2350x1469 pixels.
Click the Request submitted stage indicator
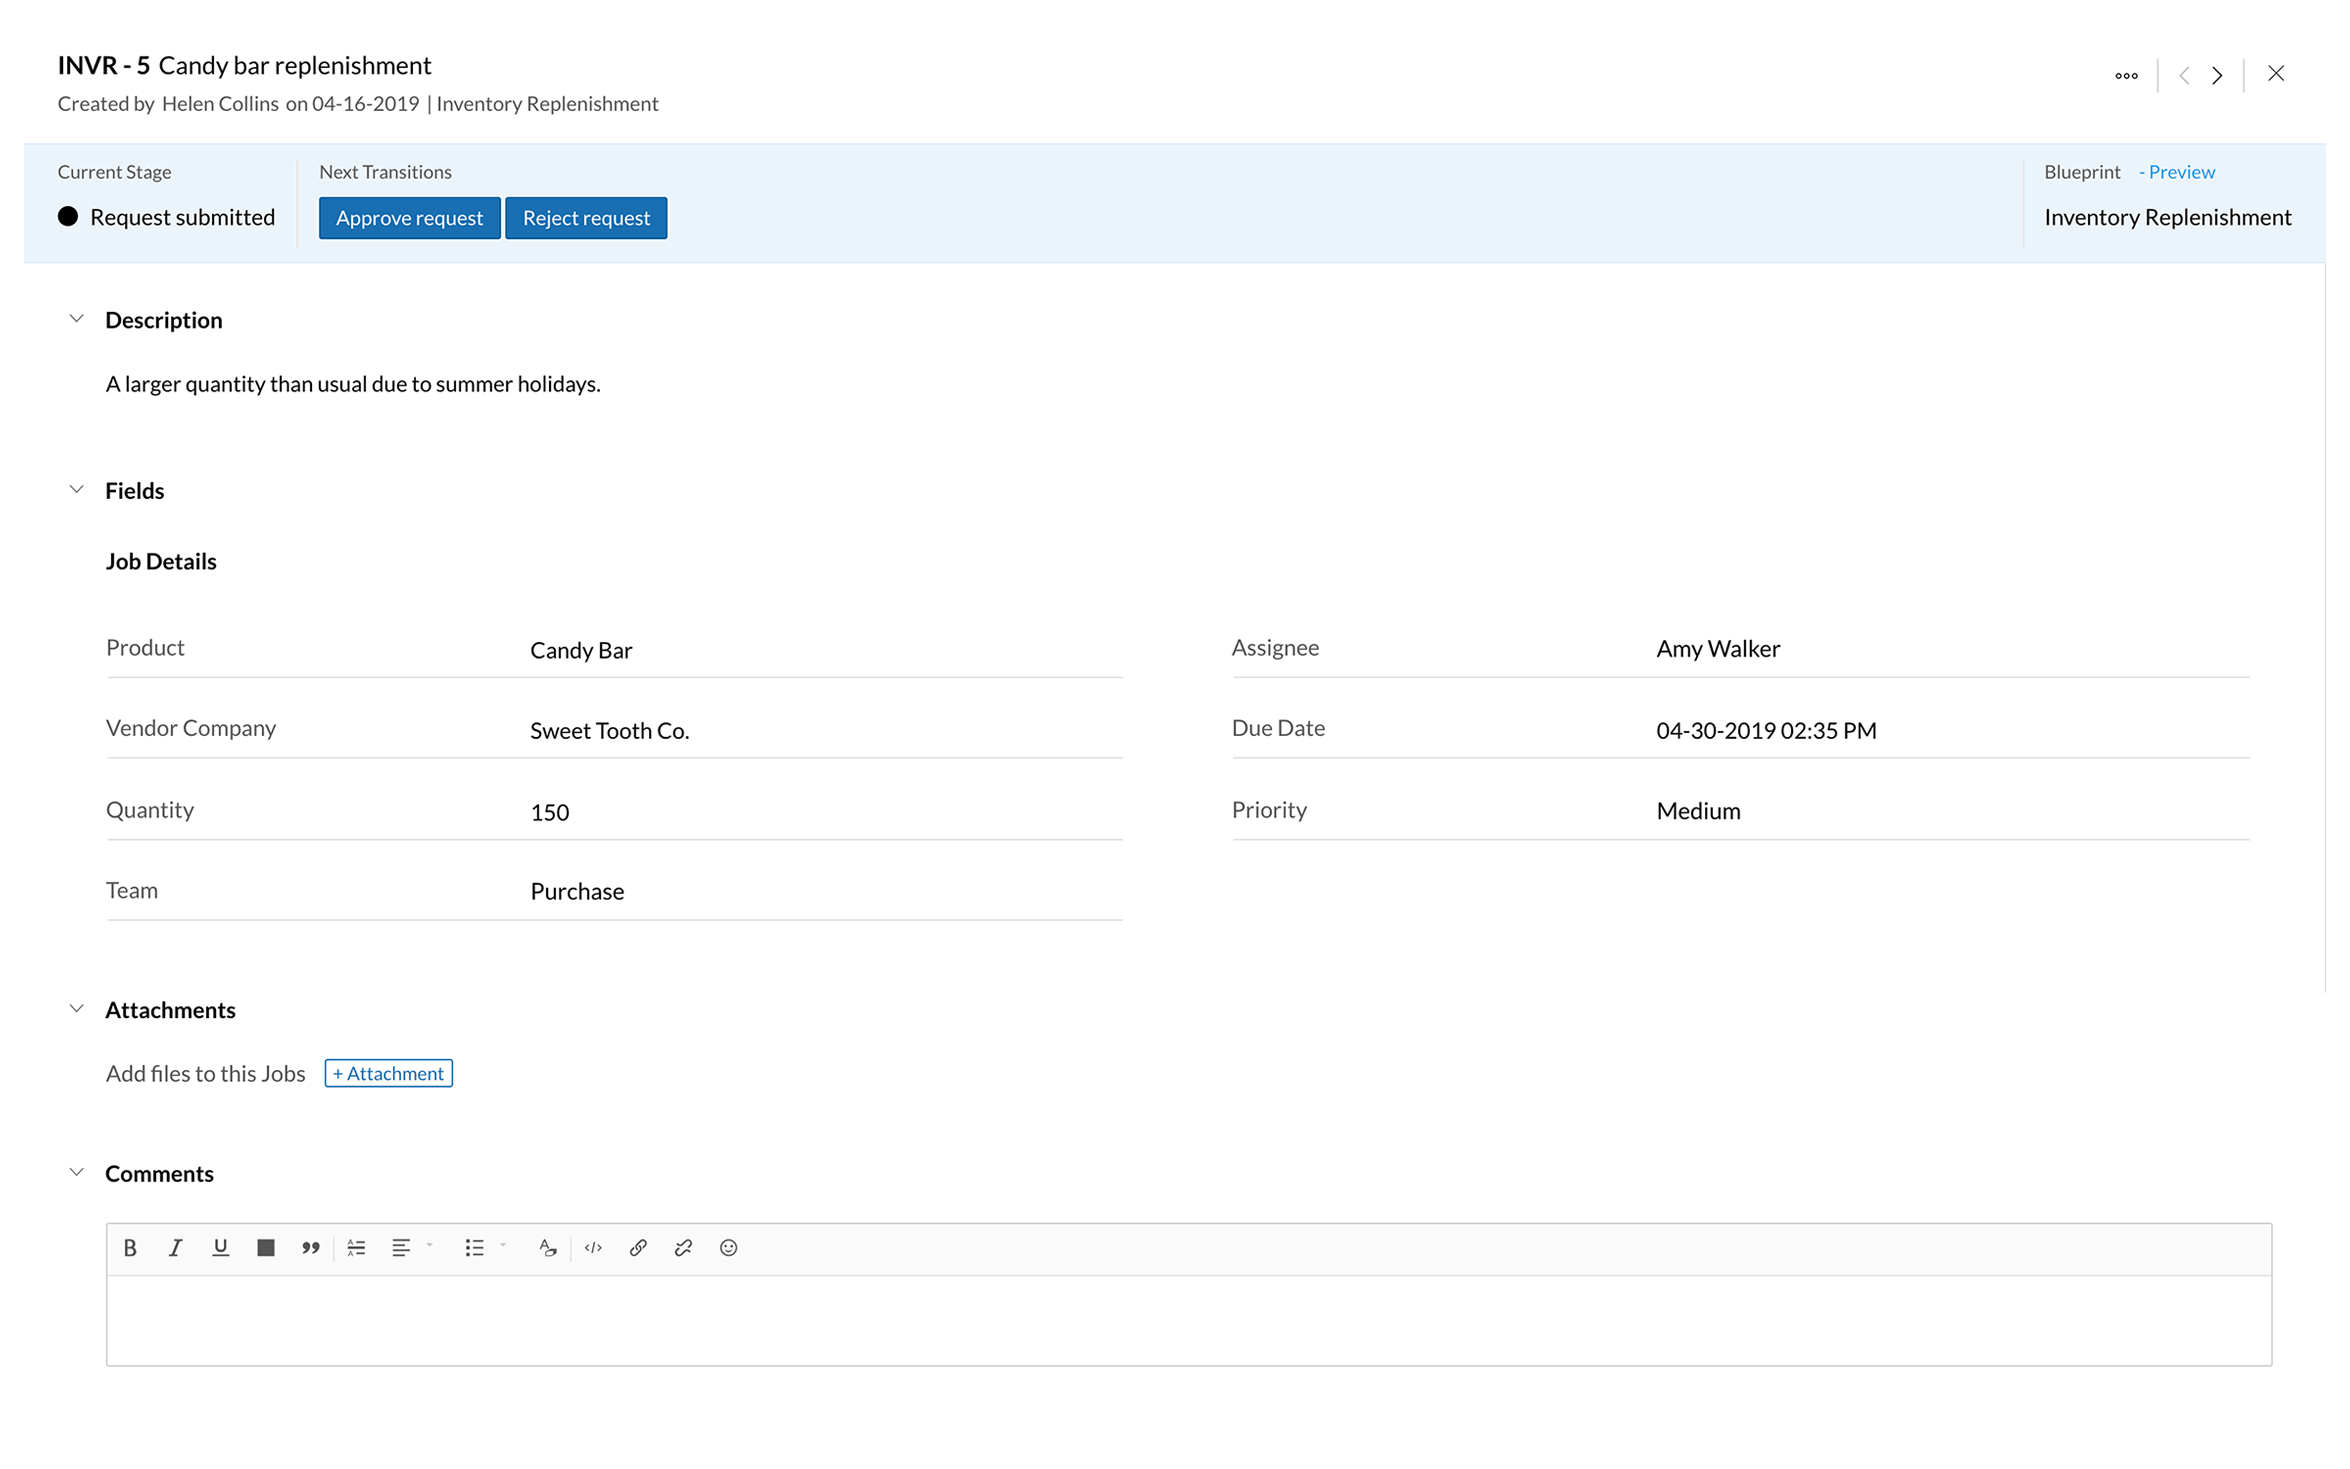166,217
